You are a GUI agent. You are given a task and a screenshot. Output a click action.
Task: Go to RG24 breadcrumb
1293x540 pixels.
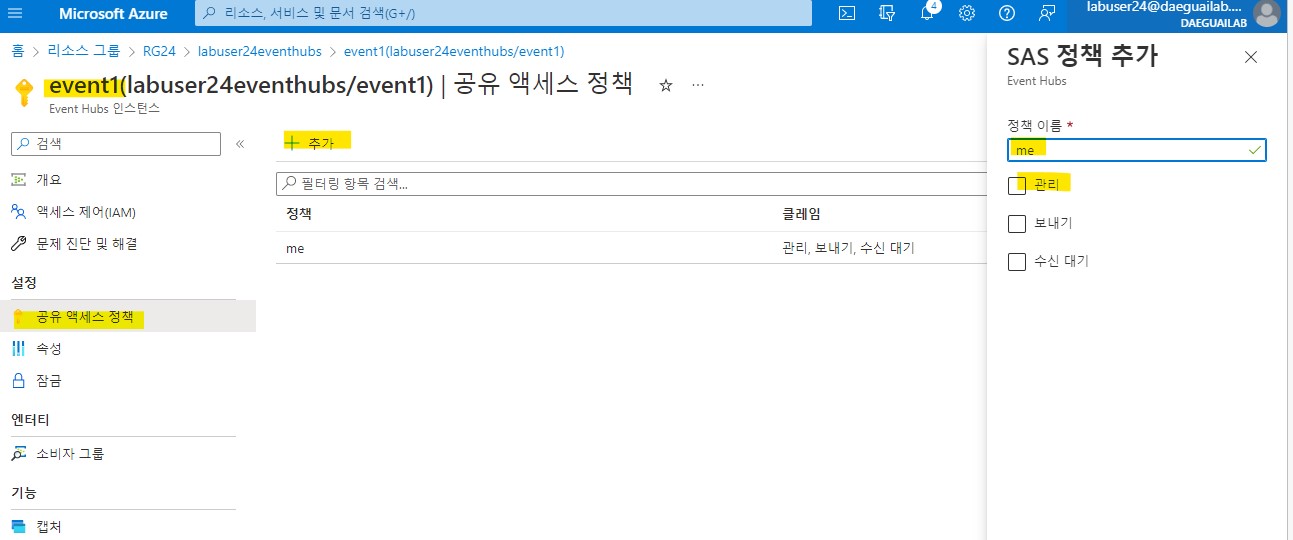click(160, 51)
